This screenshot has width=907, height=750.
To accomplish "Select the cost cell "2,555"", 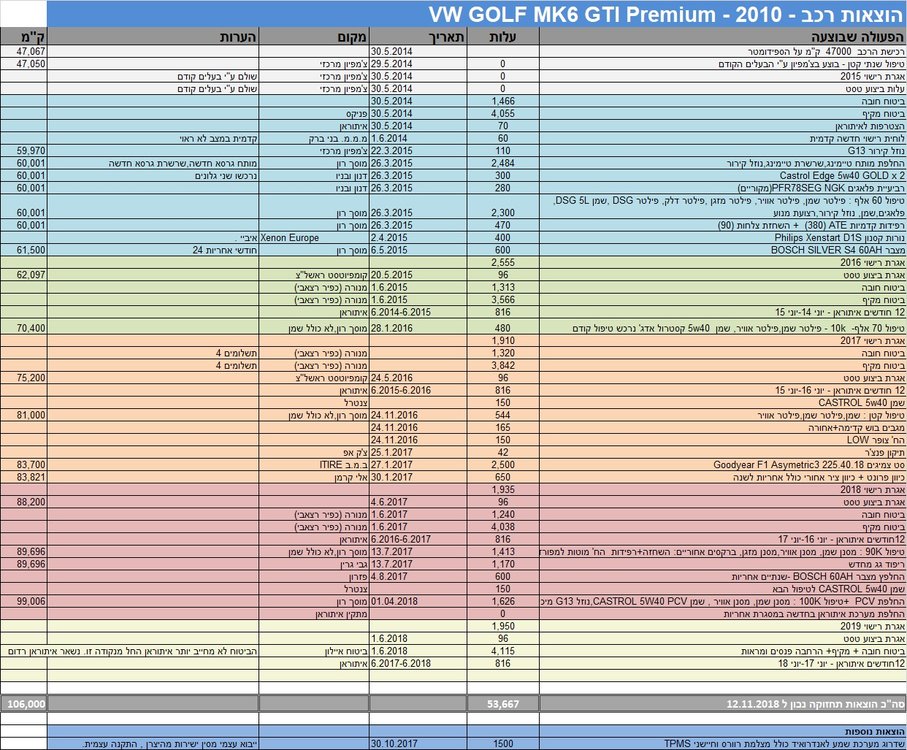I will tap(503, 263).
